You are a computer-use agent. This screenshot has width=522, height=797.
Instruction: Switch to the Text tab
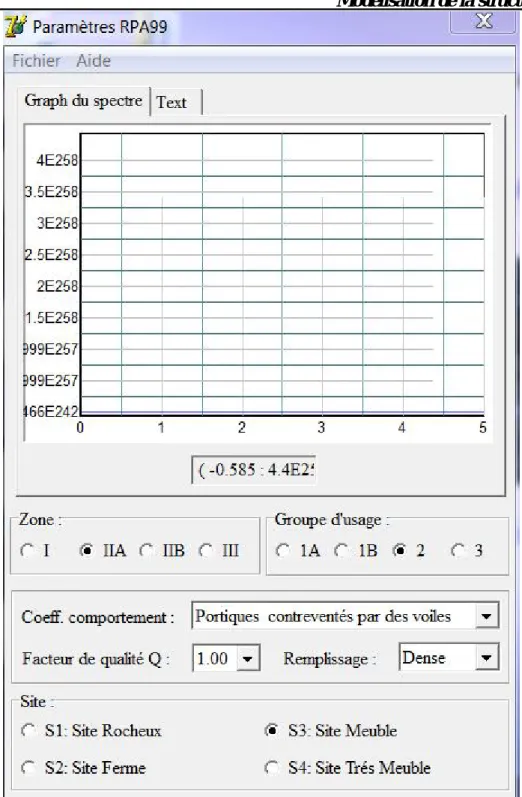tap(171, 102)
